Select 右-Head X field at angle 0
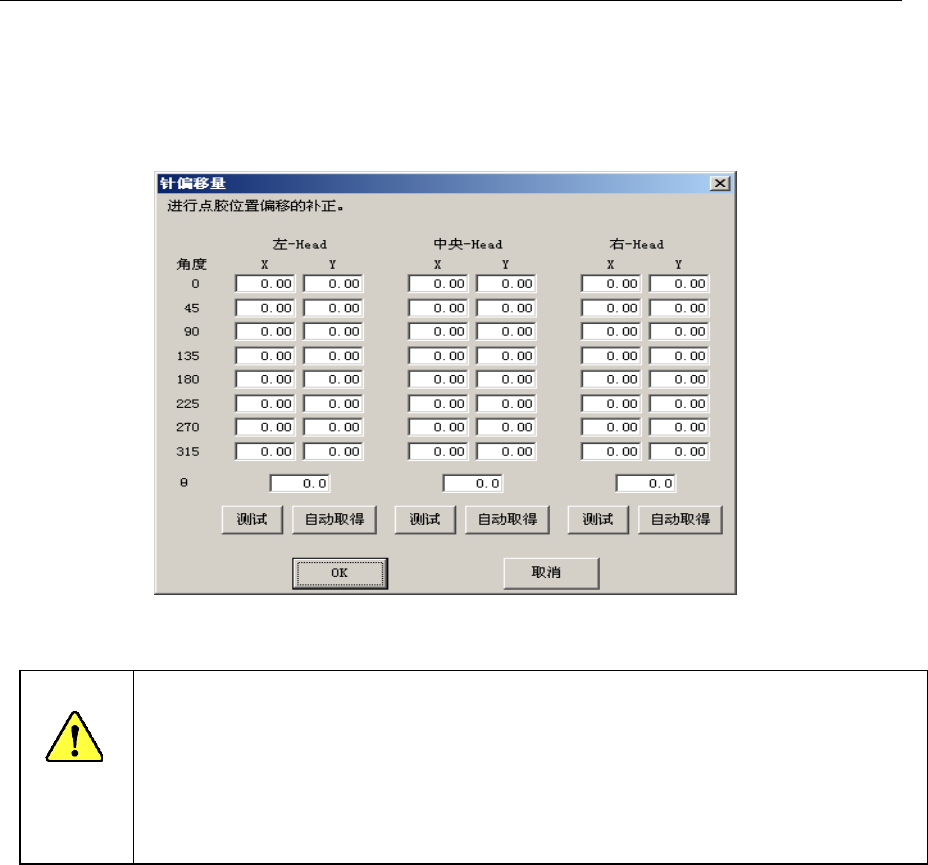This screenshot has height=865, width=928. (x=611, y=284)
